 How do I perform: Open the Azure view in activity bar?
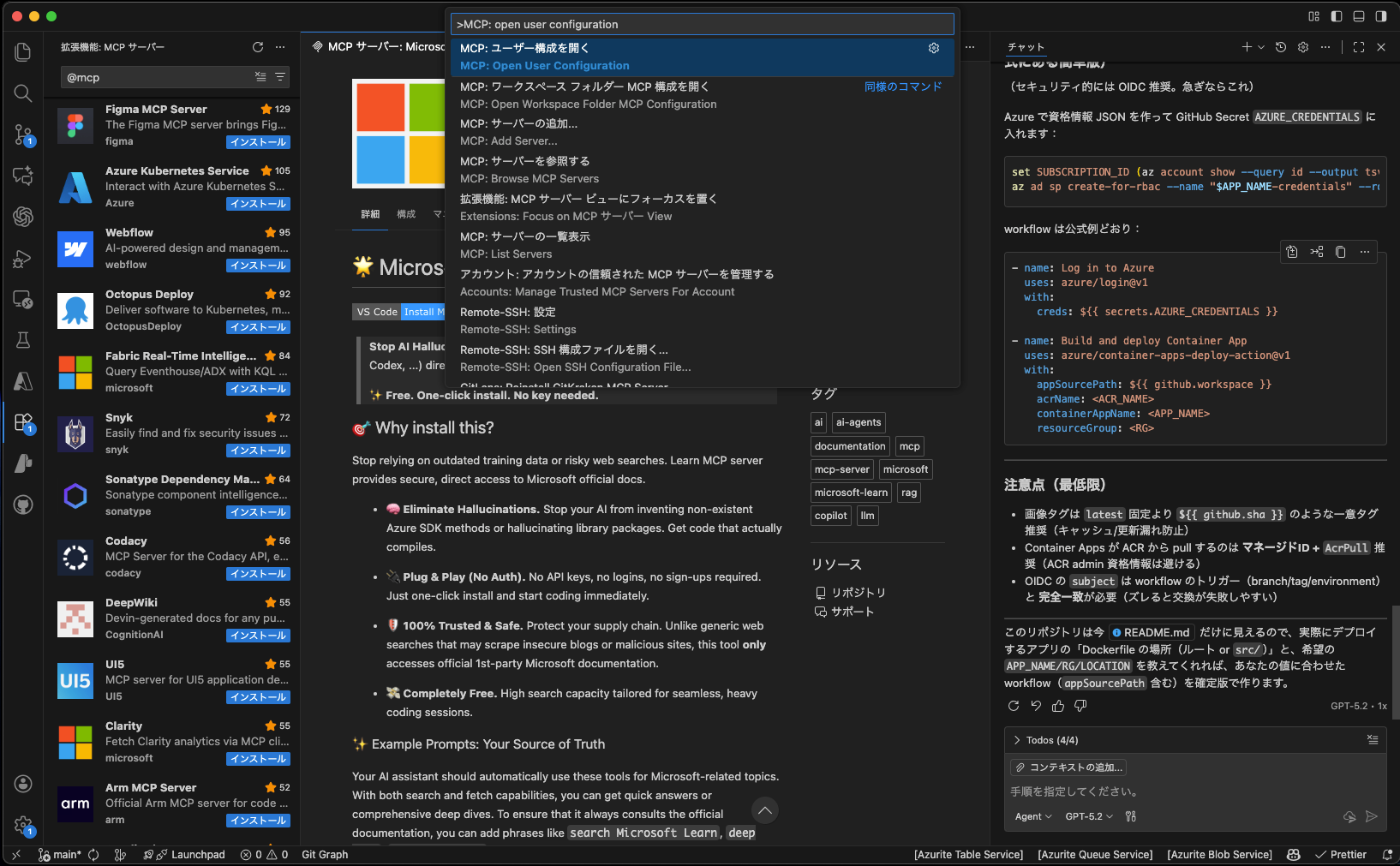pos(22,381)
